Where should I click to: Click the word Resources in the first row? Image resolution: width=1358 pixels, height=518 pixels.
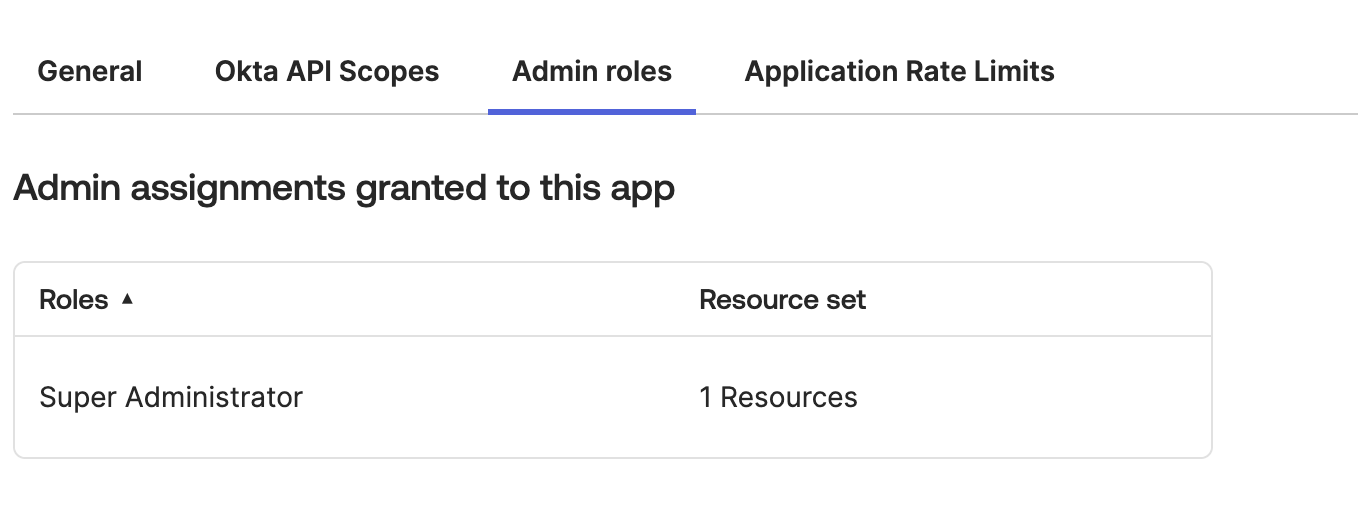[x=789, y=397]
